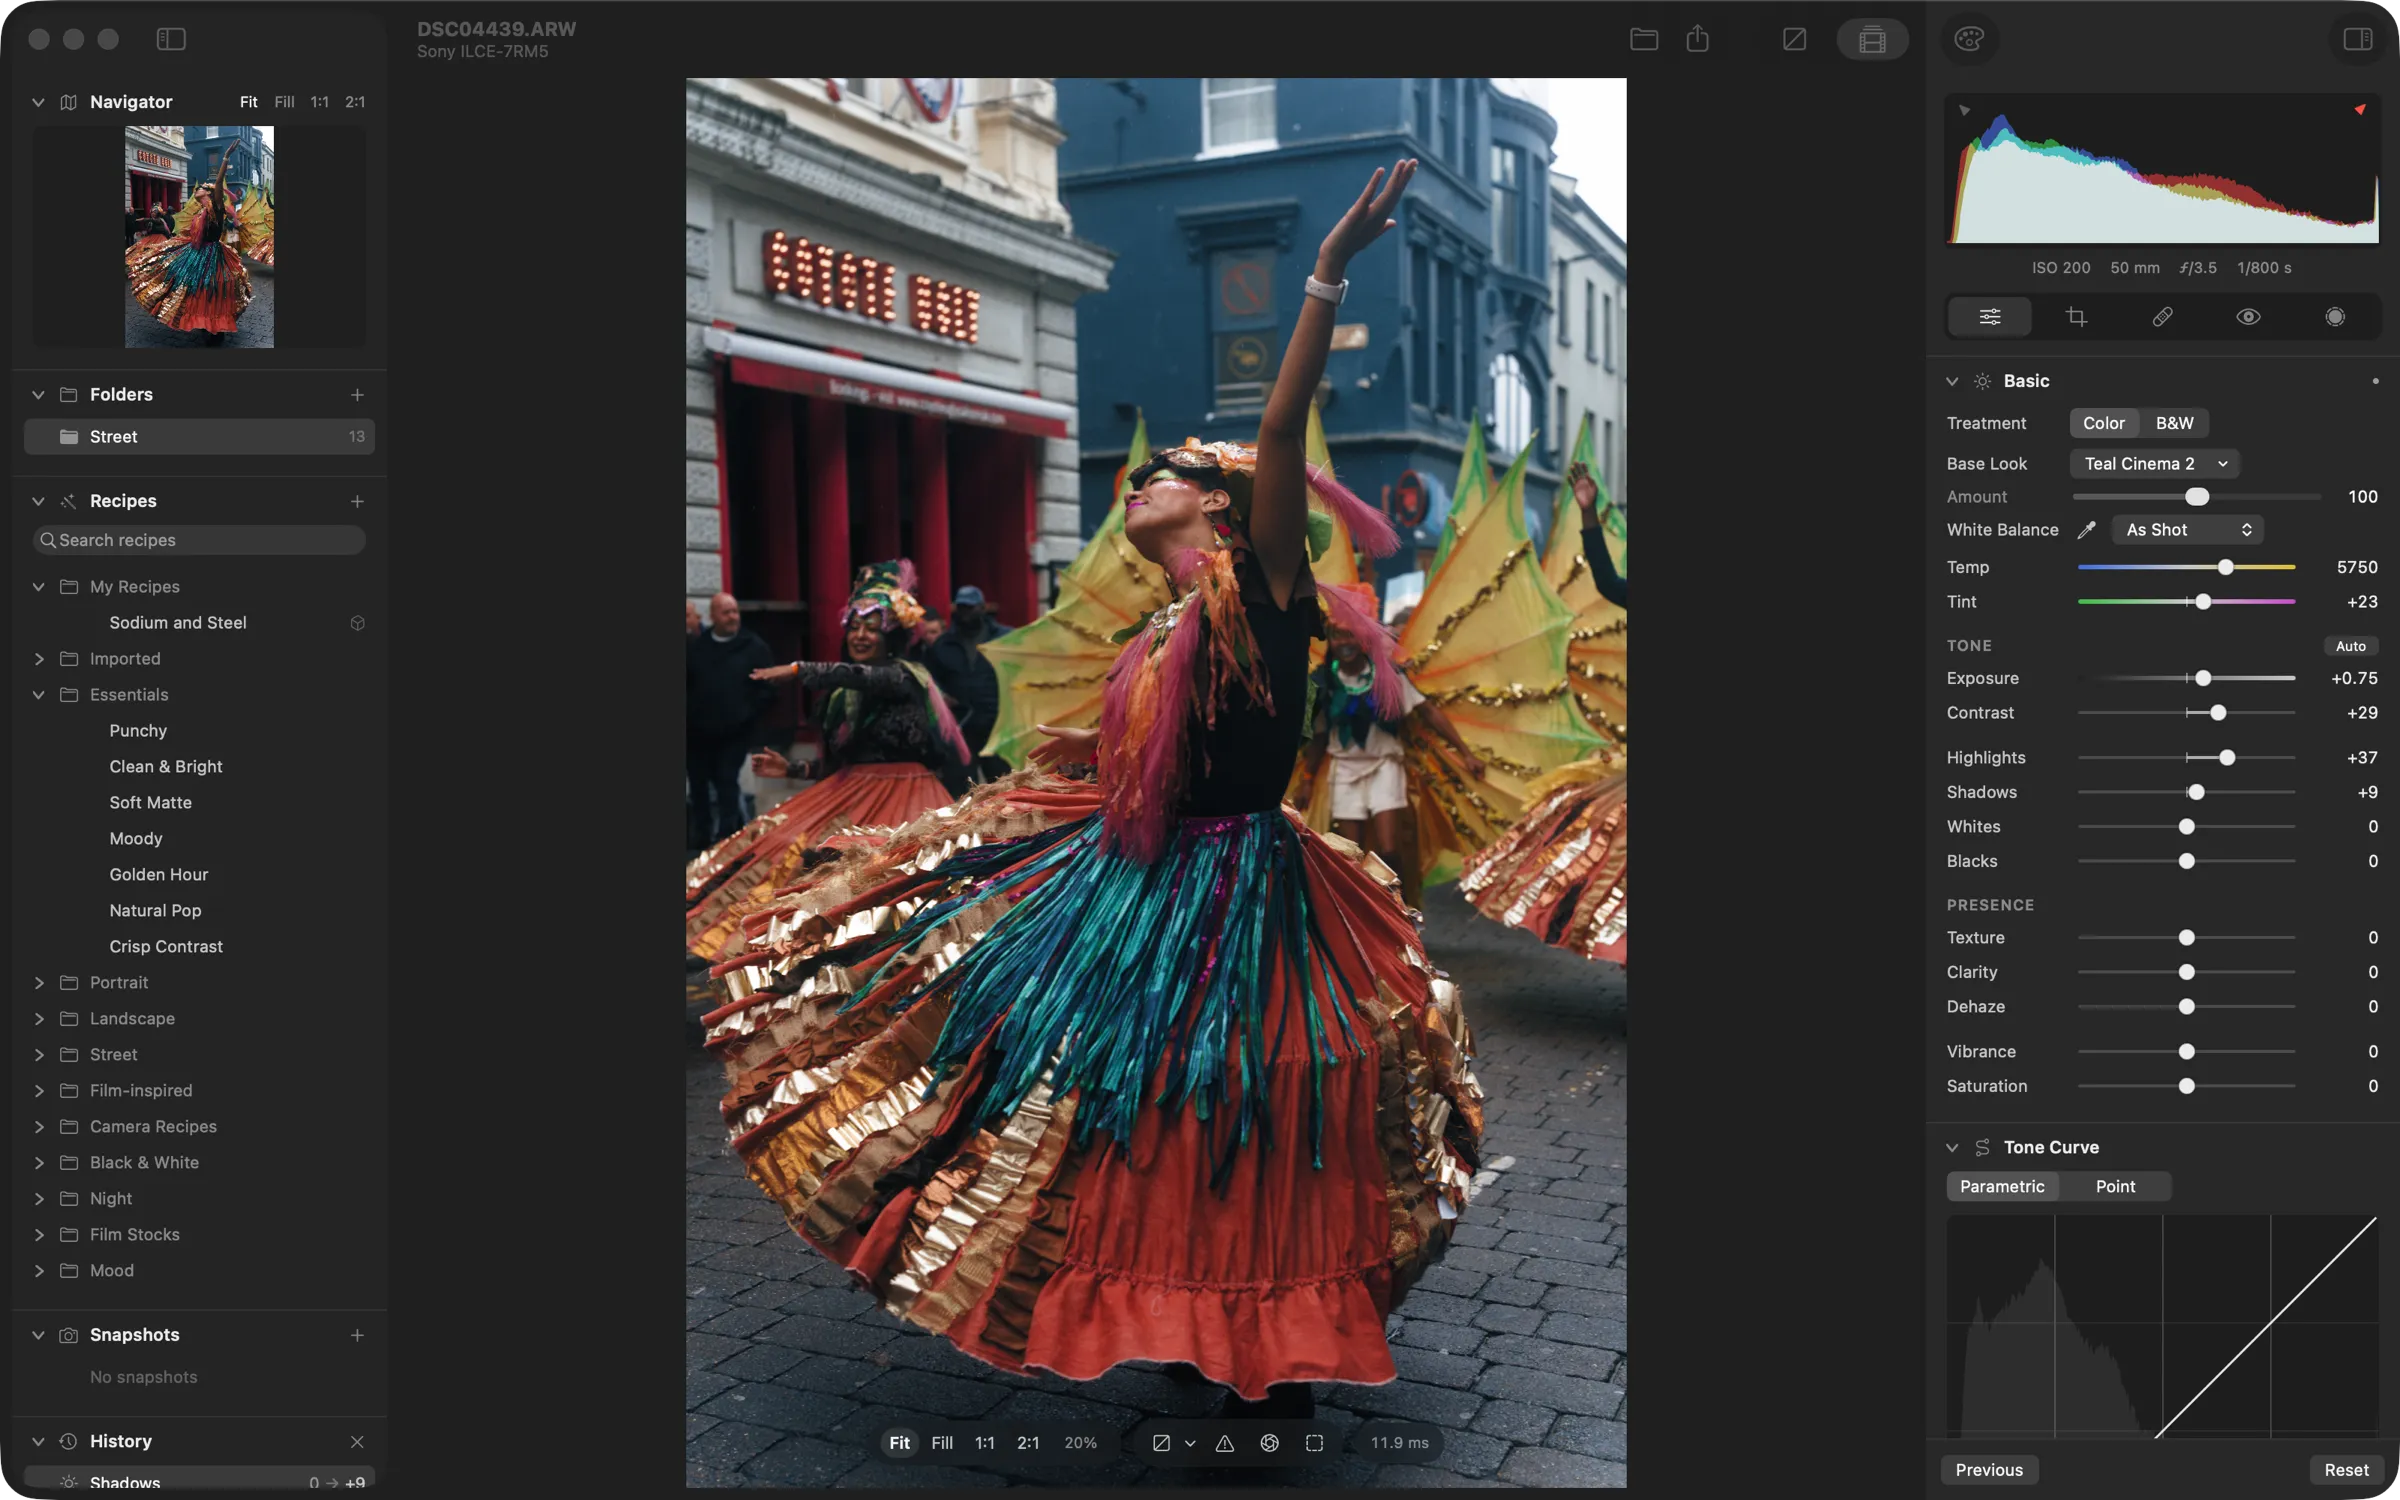2400x1500 pixels.
Task: Apply the Golden Hour recipe
Action: pos(159,875)
